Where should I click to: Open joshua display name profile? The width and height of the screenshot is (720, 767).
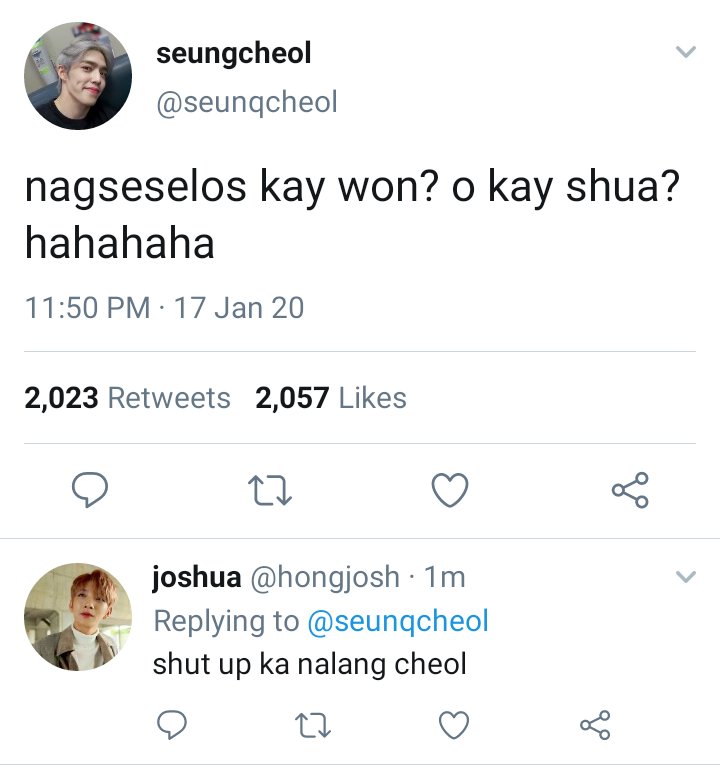pos(197,577)
